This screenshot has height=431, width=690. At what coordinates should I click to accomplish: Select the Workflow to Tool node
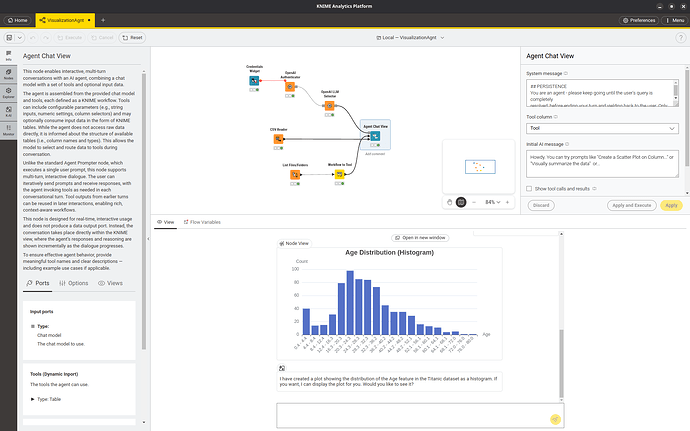(x=339, y=174)
